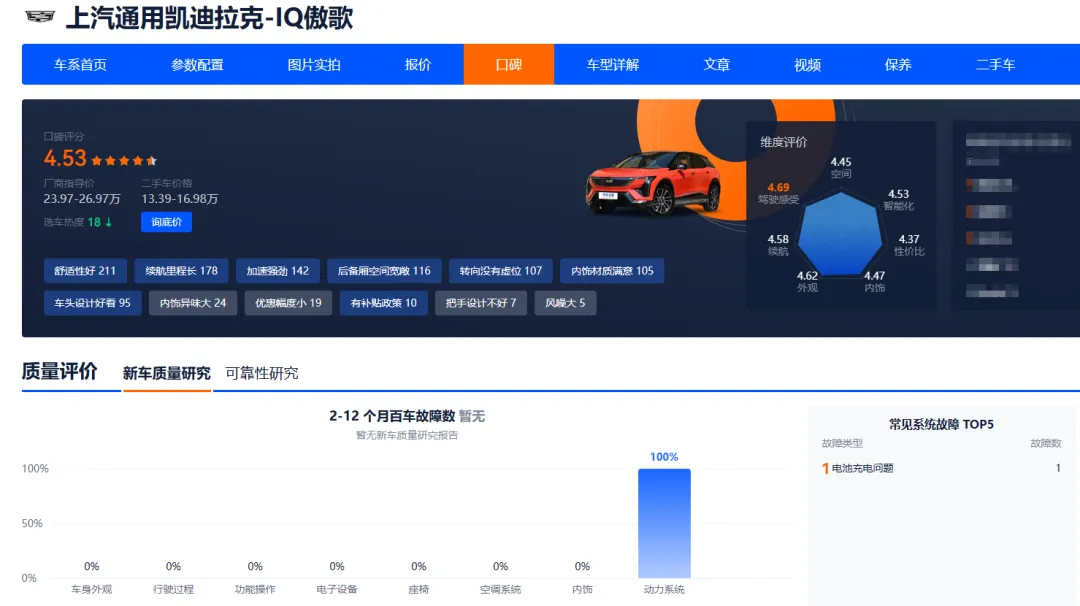Select the 口碑 tab

(x=508, y=65)
